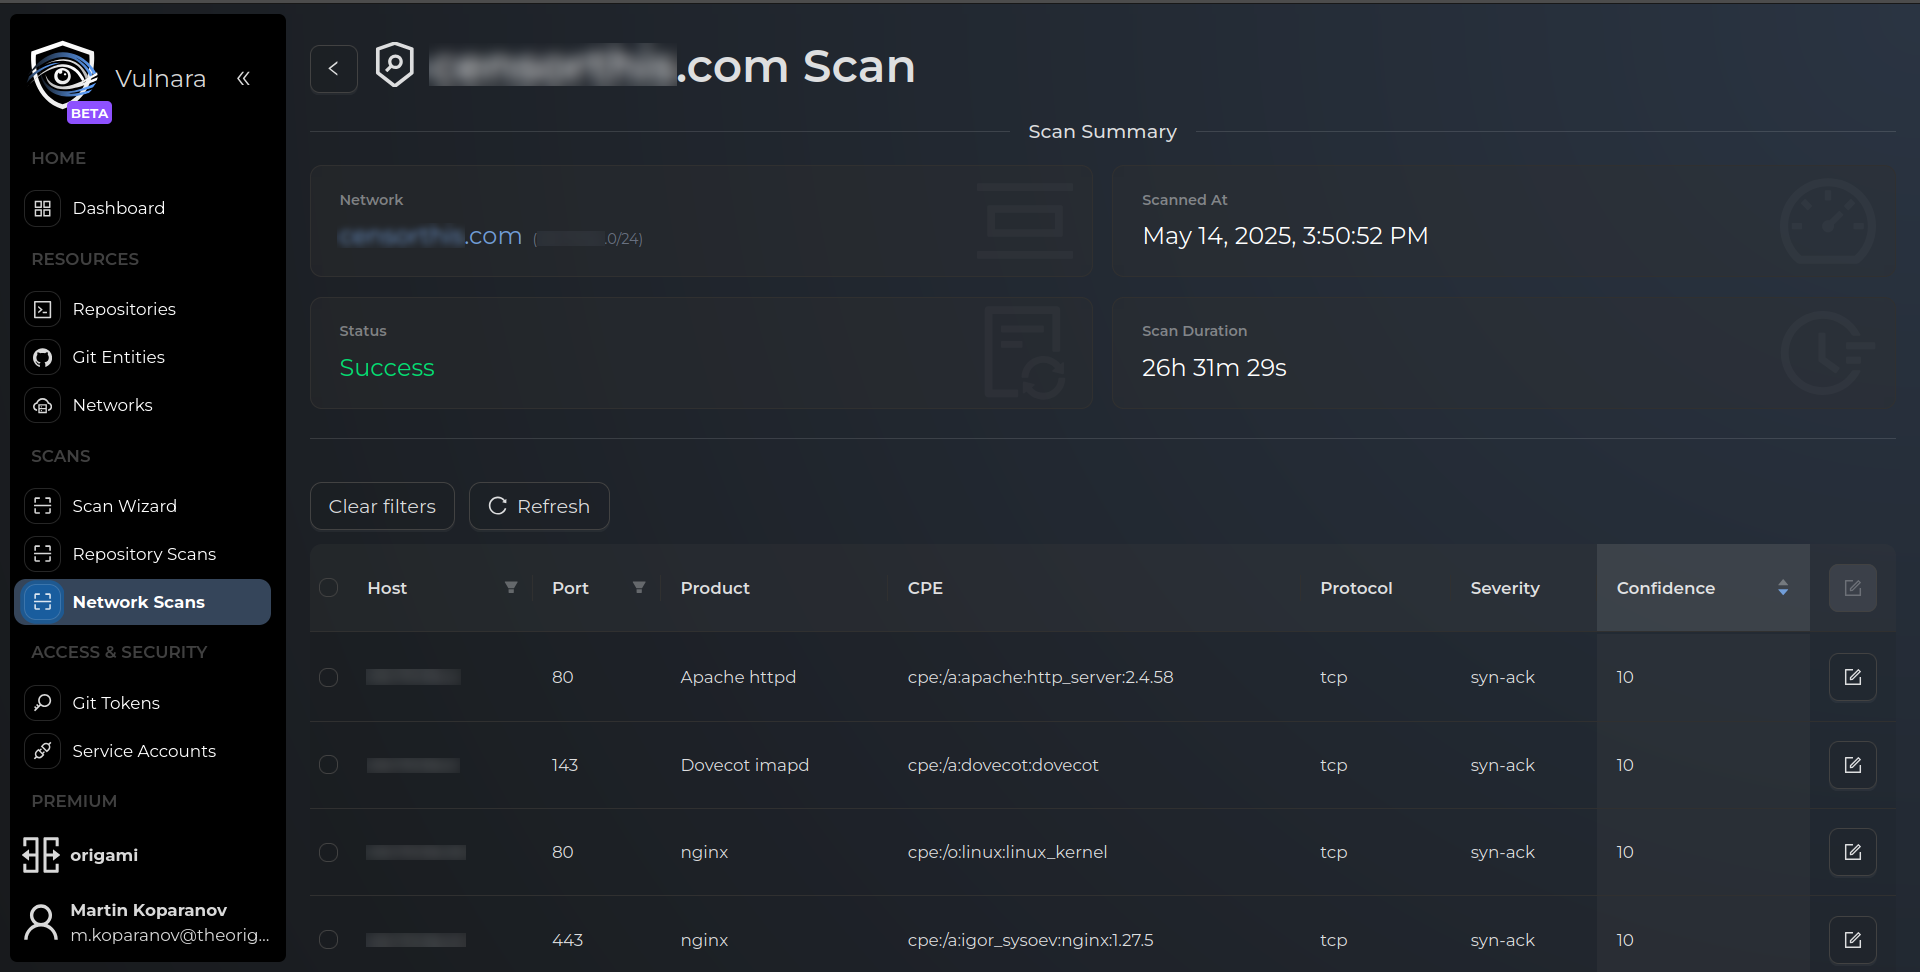Select the checkbox on the Dovecot imapd row
This screenshot has height=972, width=1920.
tap(329, 765)
